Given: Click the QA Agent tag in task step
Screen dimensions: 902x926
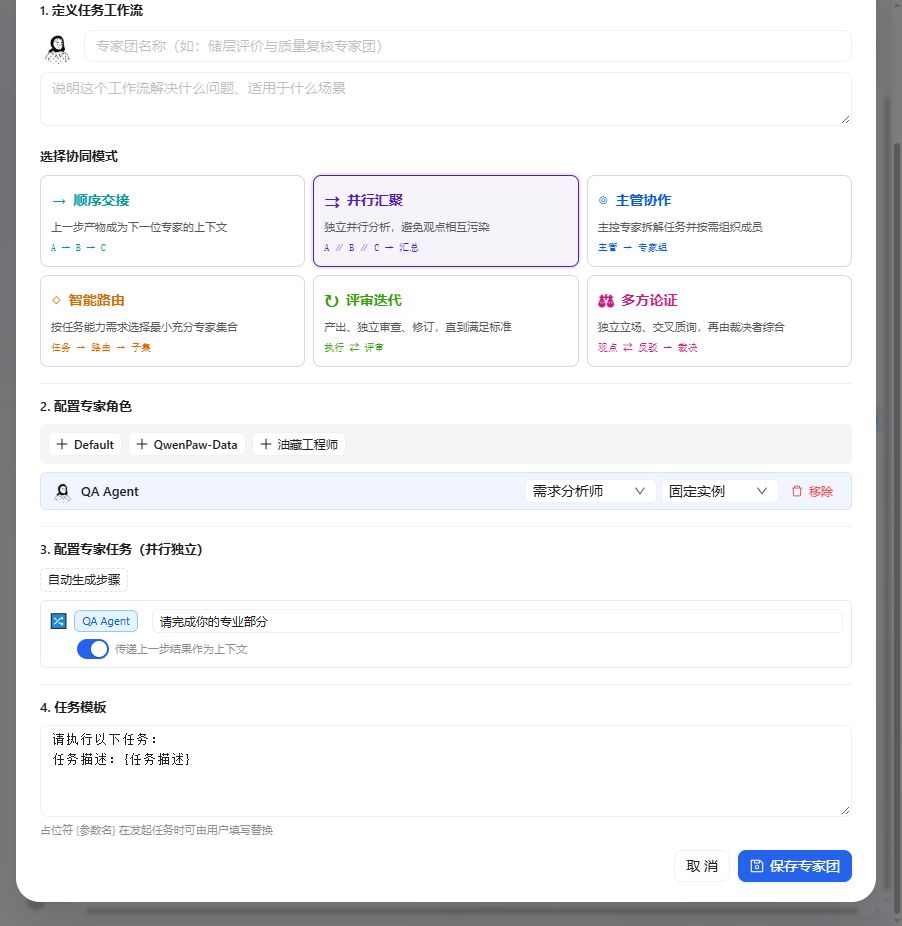Looking at the screenshot, I should [x=106, y=621].
